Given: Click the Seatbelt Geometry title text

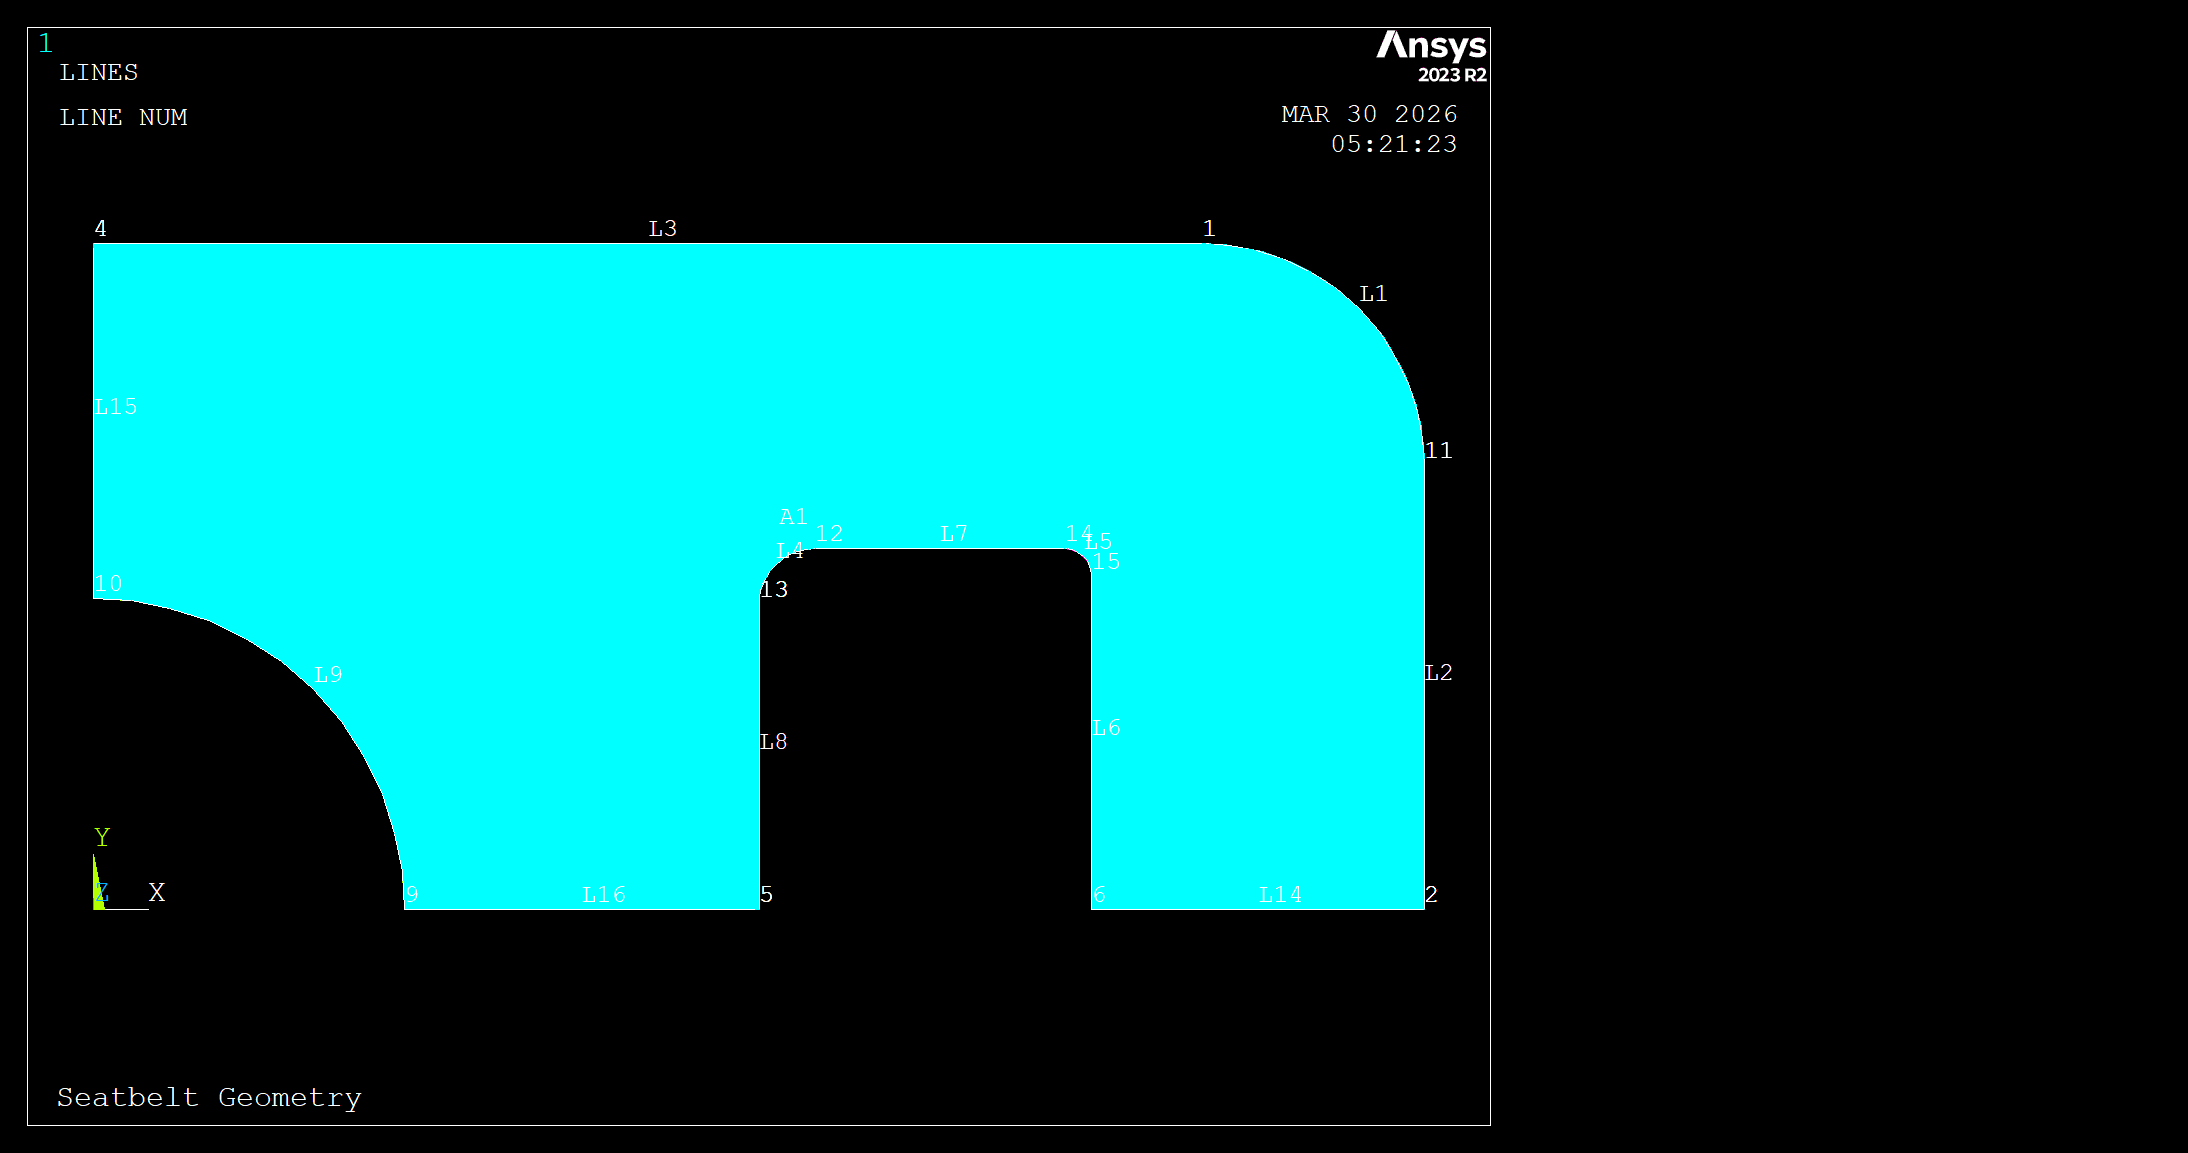Looking at the screenshot, I should point(209,1098).
